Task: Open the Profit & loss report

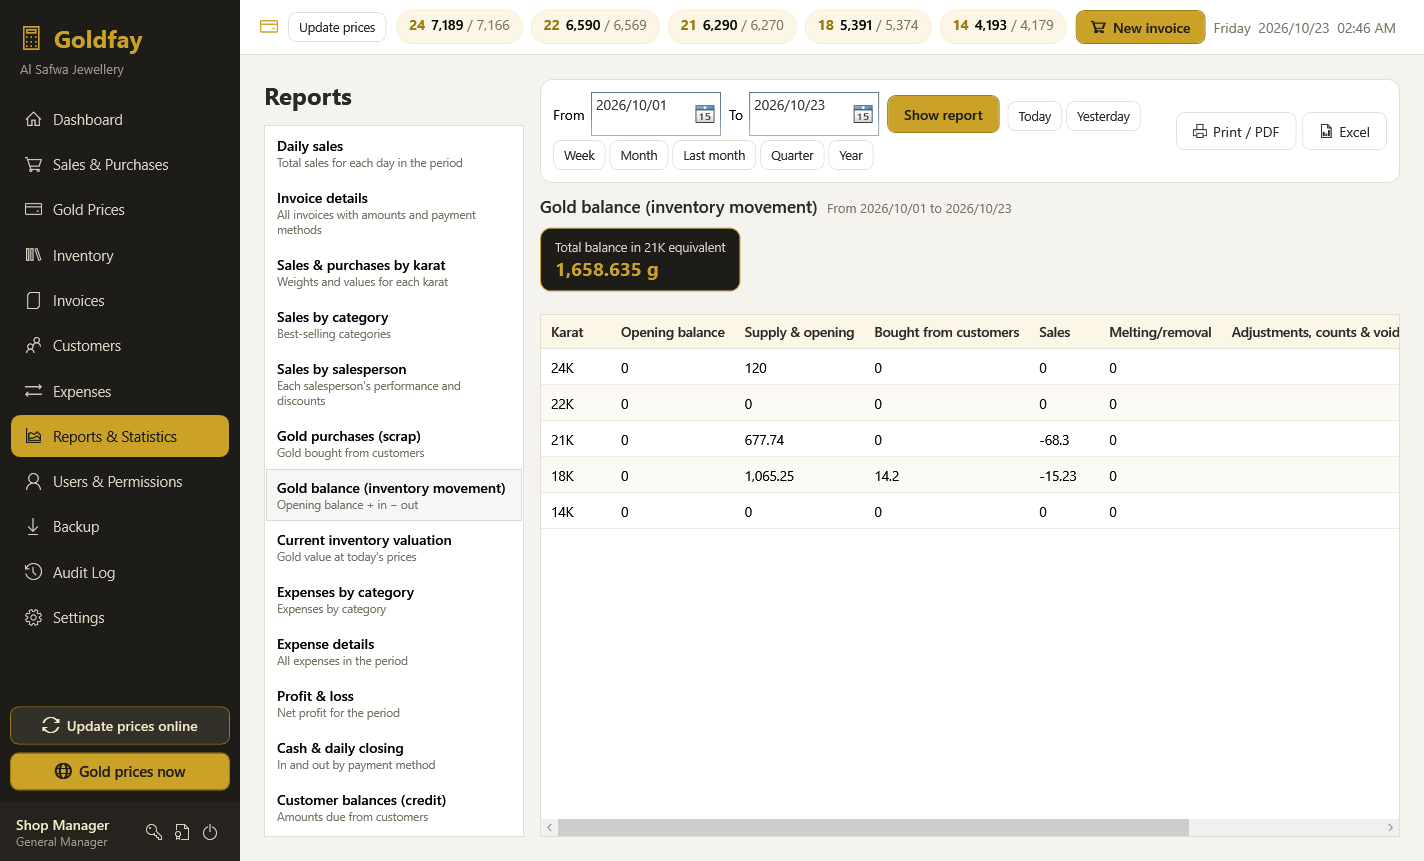Action: tap(394, 704)
